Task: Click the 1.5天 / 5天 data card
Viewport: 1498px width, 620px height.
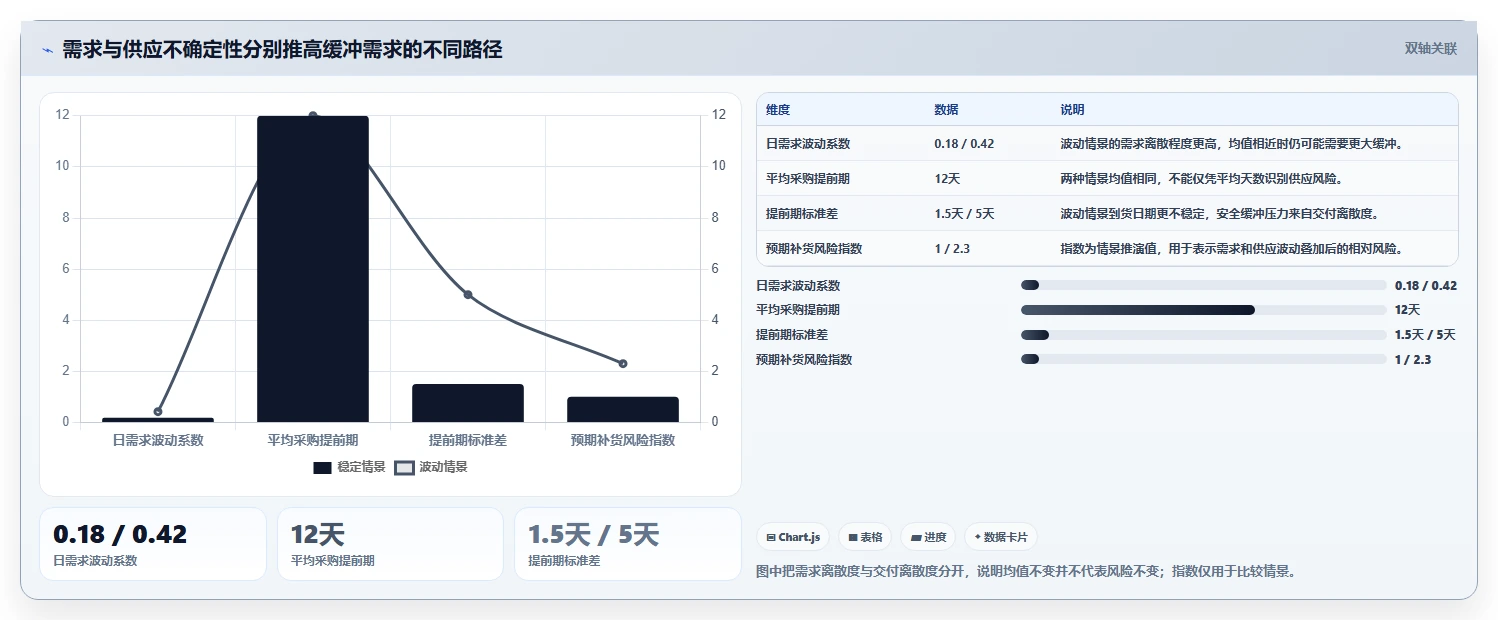Action: [628, 544]
